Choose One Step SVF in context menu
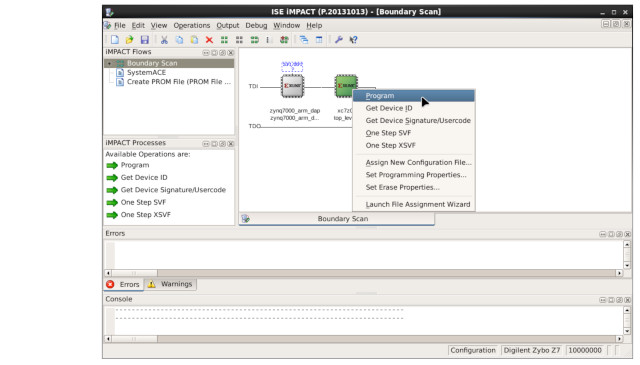 [413, 133]
